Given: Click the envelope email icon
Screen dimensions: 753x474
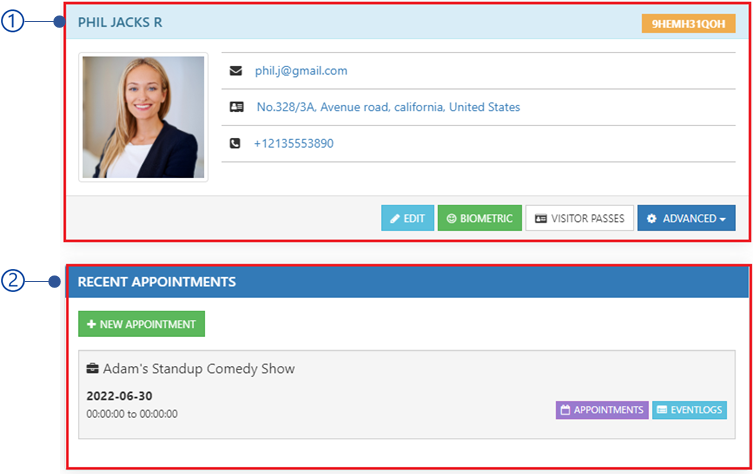Looking at the screenshot, I should tap(236, 71).
